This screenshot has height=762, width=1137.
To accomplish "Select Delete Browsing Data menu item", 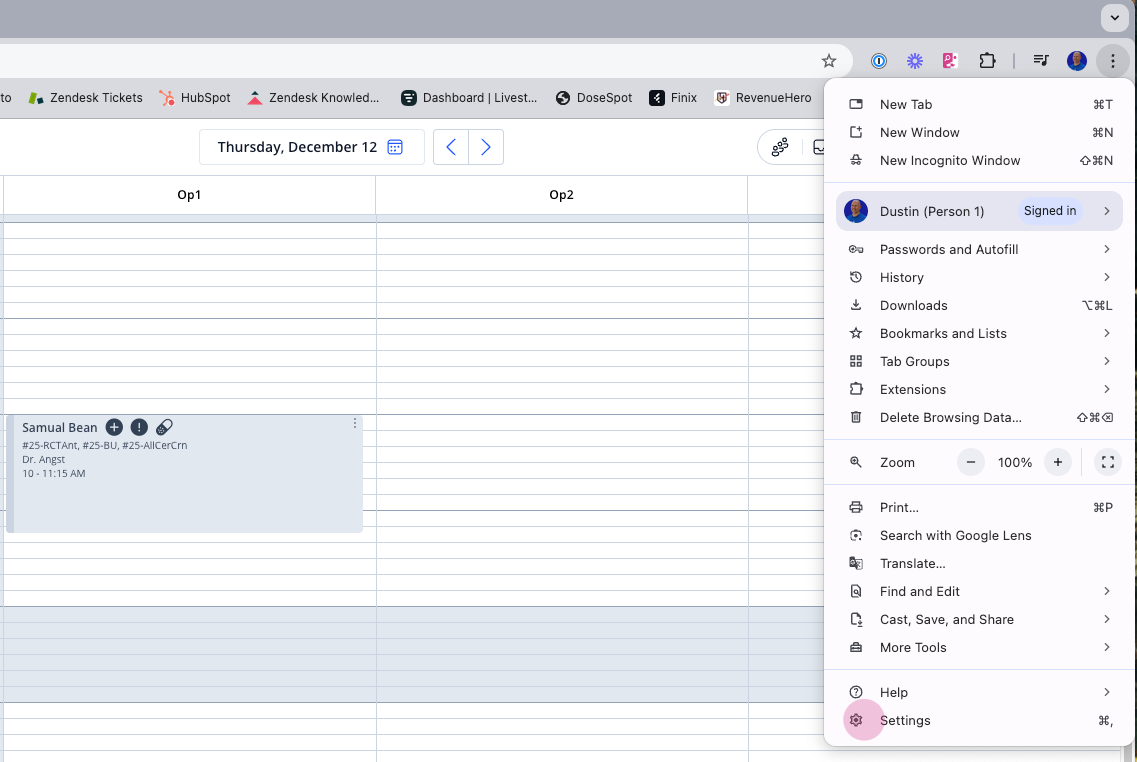I will [979, 418].
